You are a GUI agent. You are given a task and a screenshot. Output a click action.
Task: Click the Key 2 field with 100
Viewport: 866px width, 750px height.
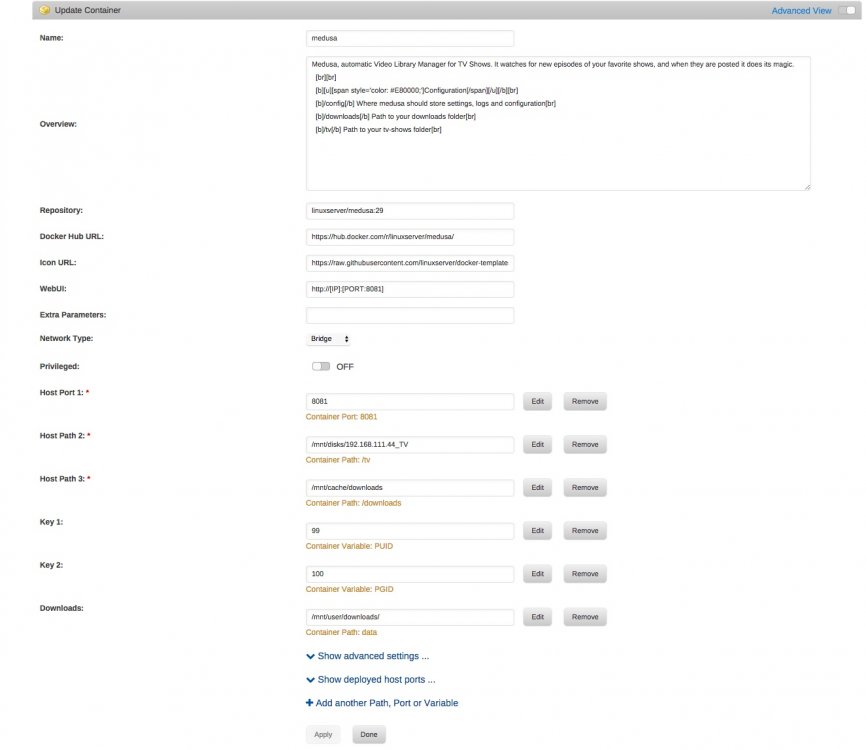click(x=410, y=574)
